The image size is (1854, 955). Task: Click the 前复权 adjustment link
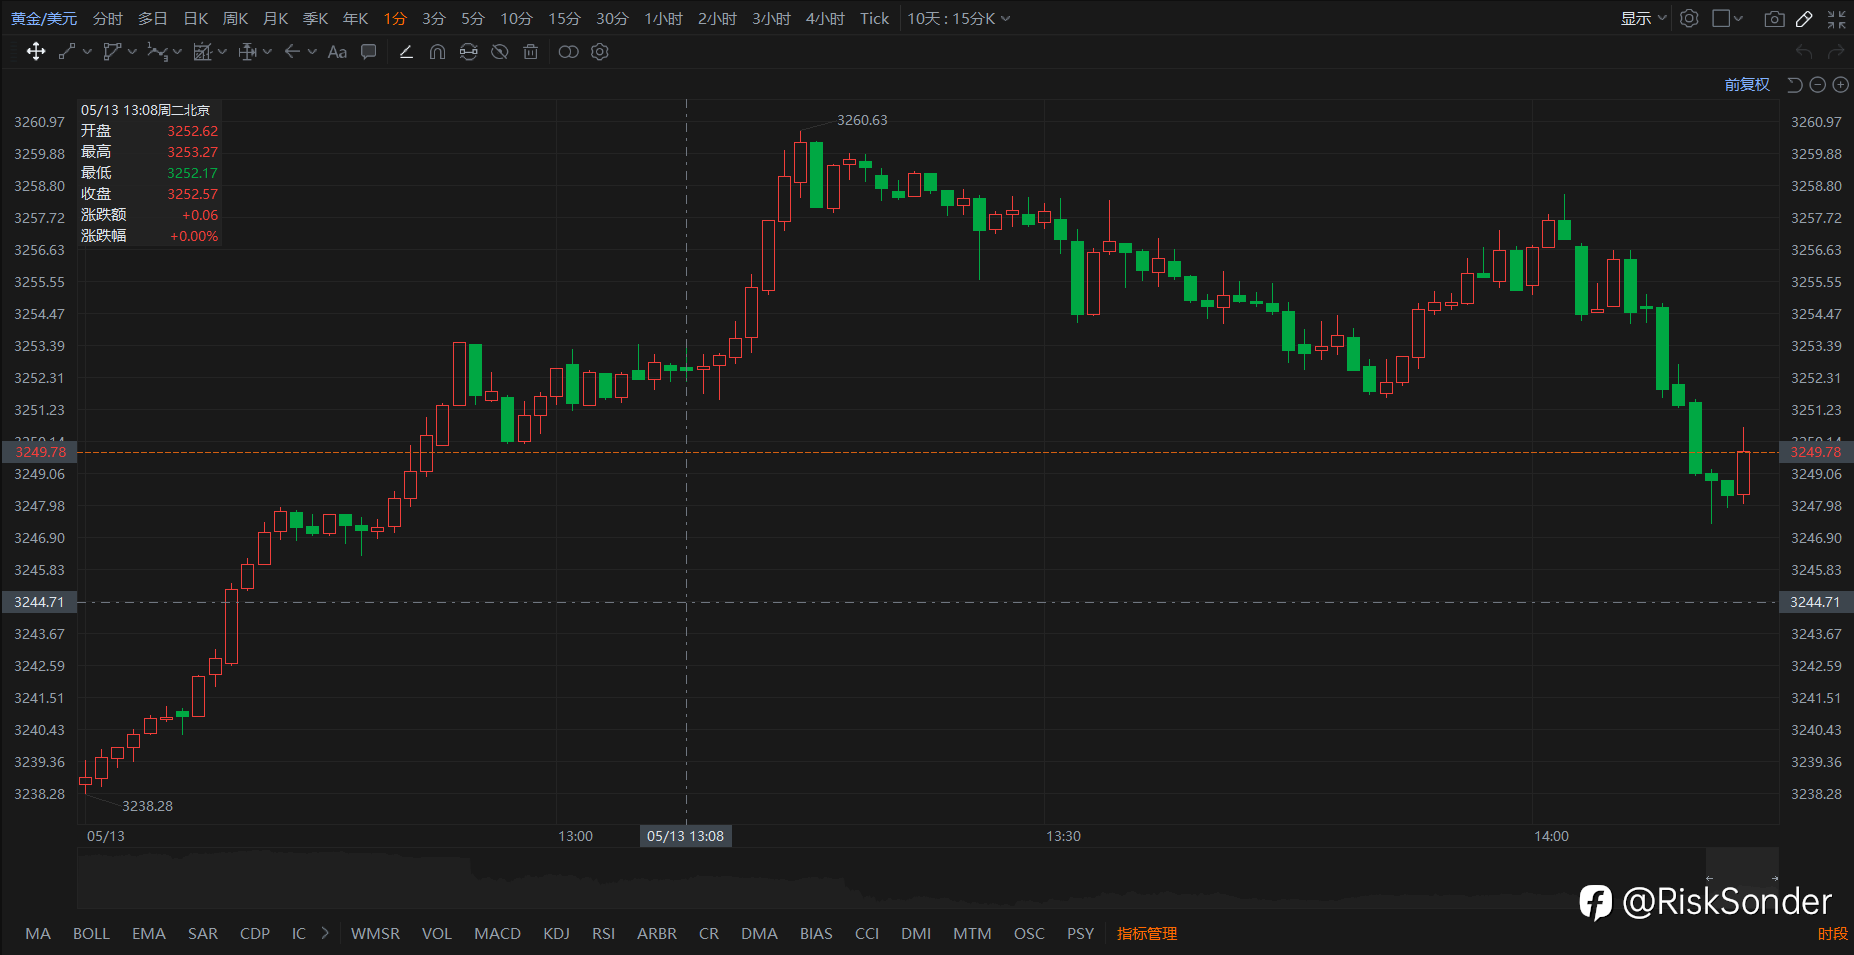tap(1747, 85)
